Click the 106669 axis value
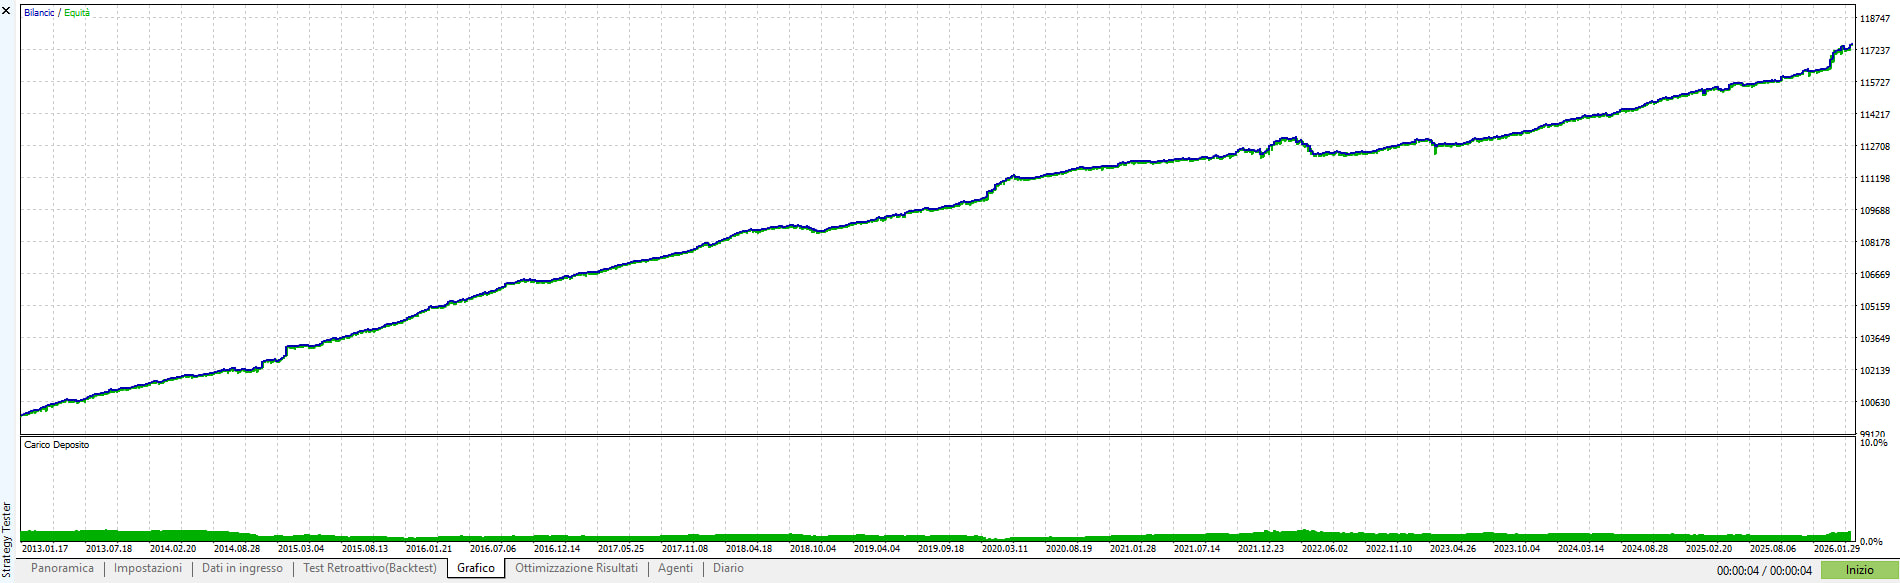 point(1874,274)
